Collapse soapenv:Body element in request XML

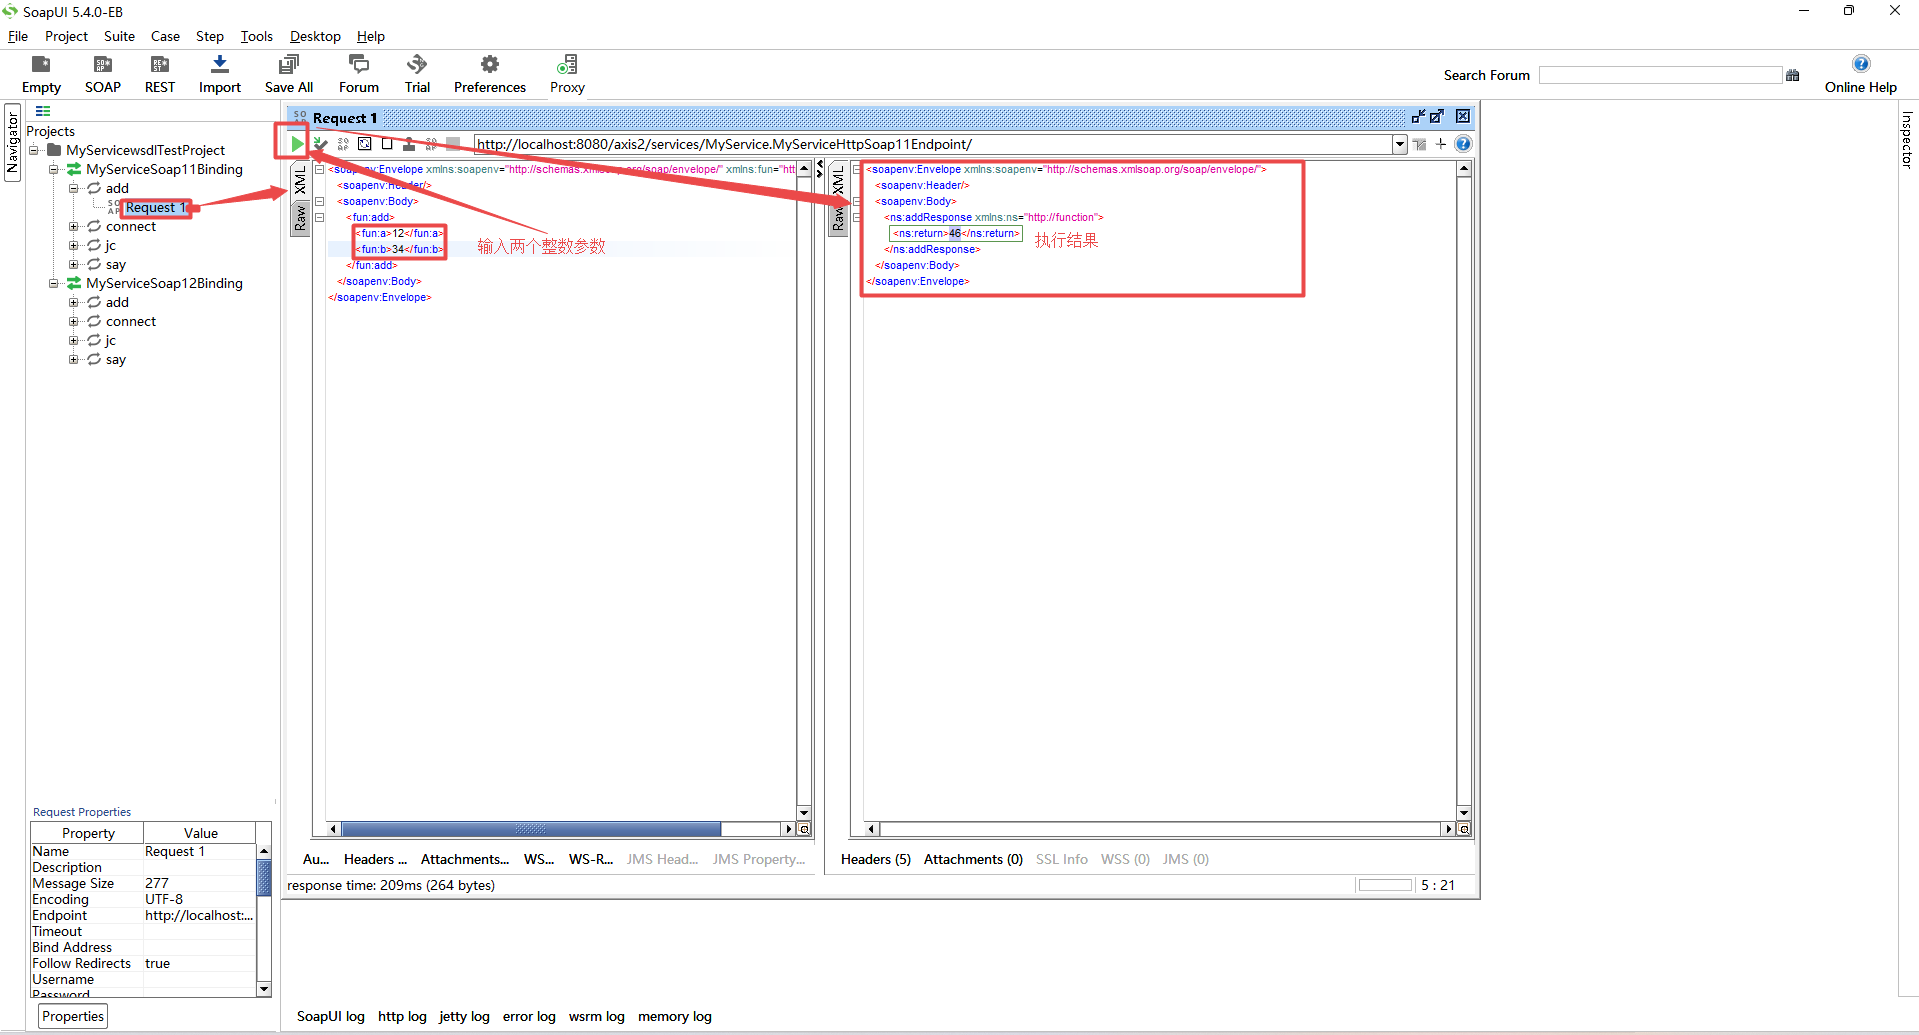coord(320,201)
